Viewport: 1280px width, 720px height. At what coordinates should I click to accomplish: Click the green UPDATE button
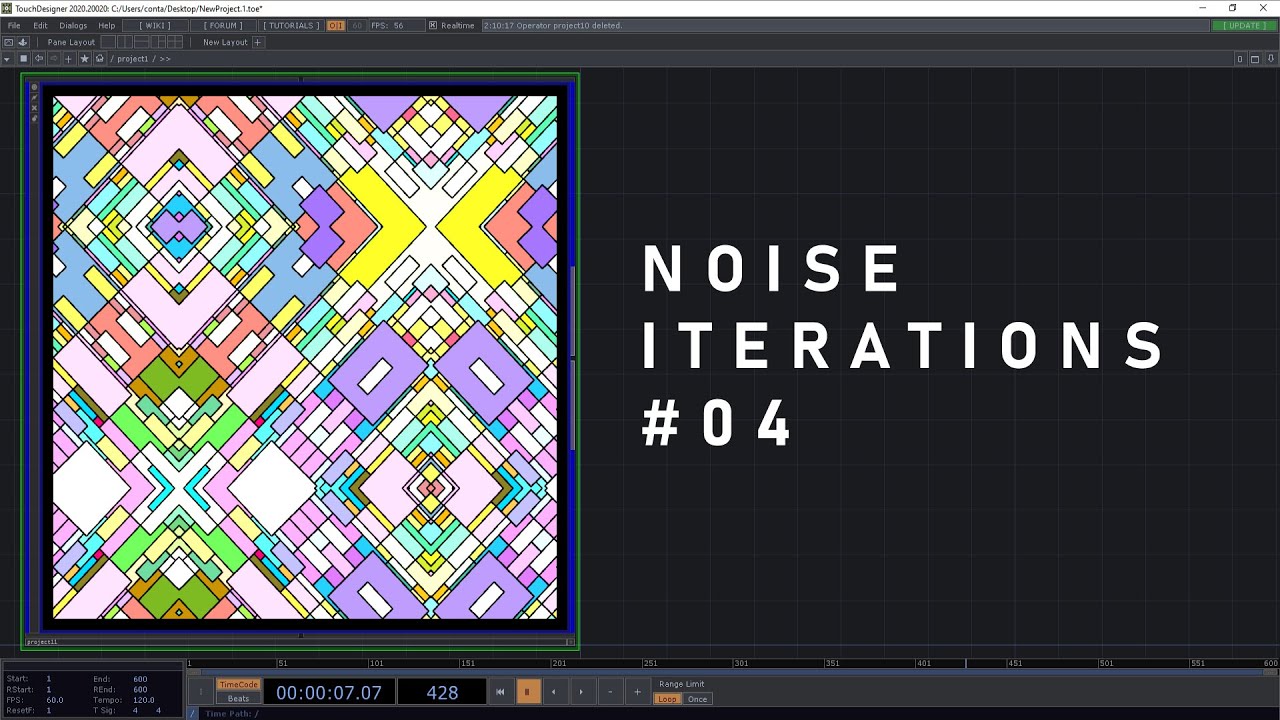click(1244, 25)
